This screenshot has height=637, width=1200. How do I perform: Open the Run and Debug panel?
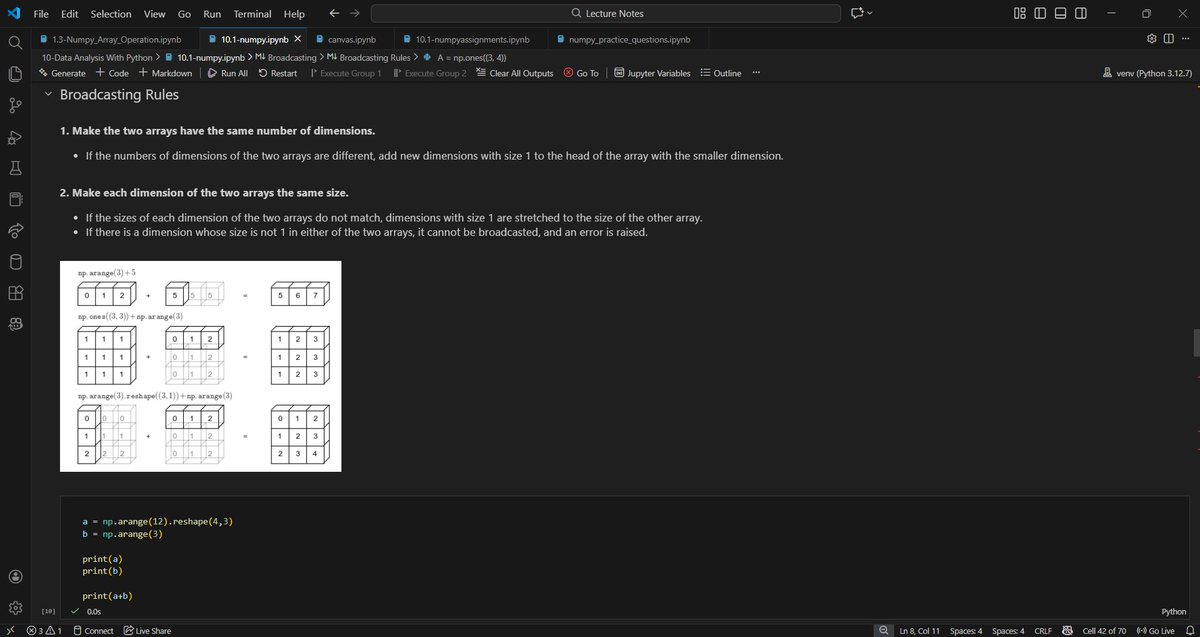coord(14,136)
